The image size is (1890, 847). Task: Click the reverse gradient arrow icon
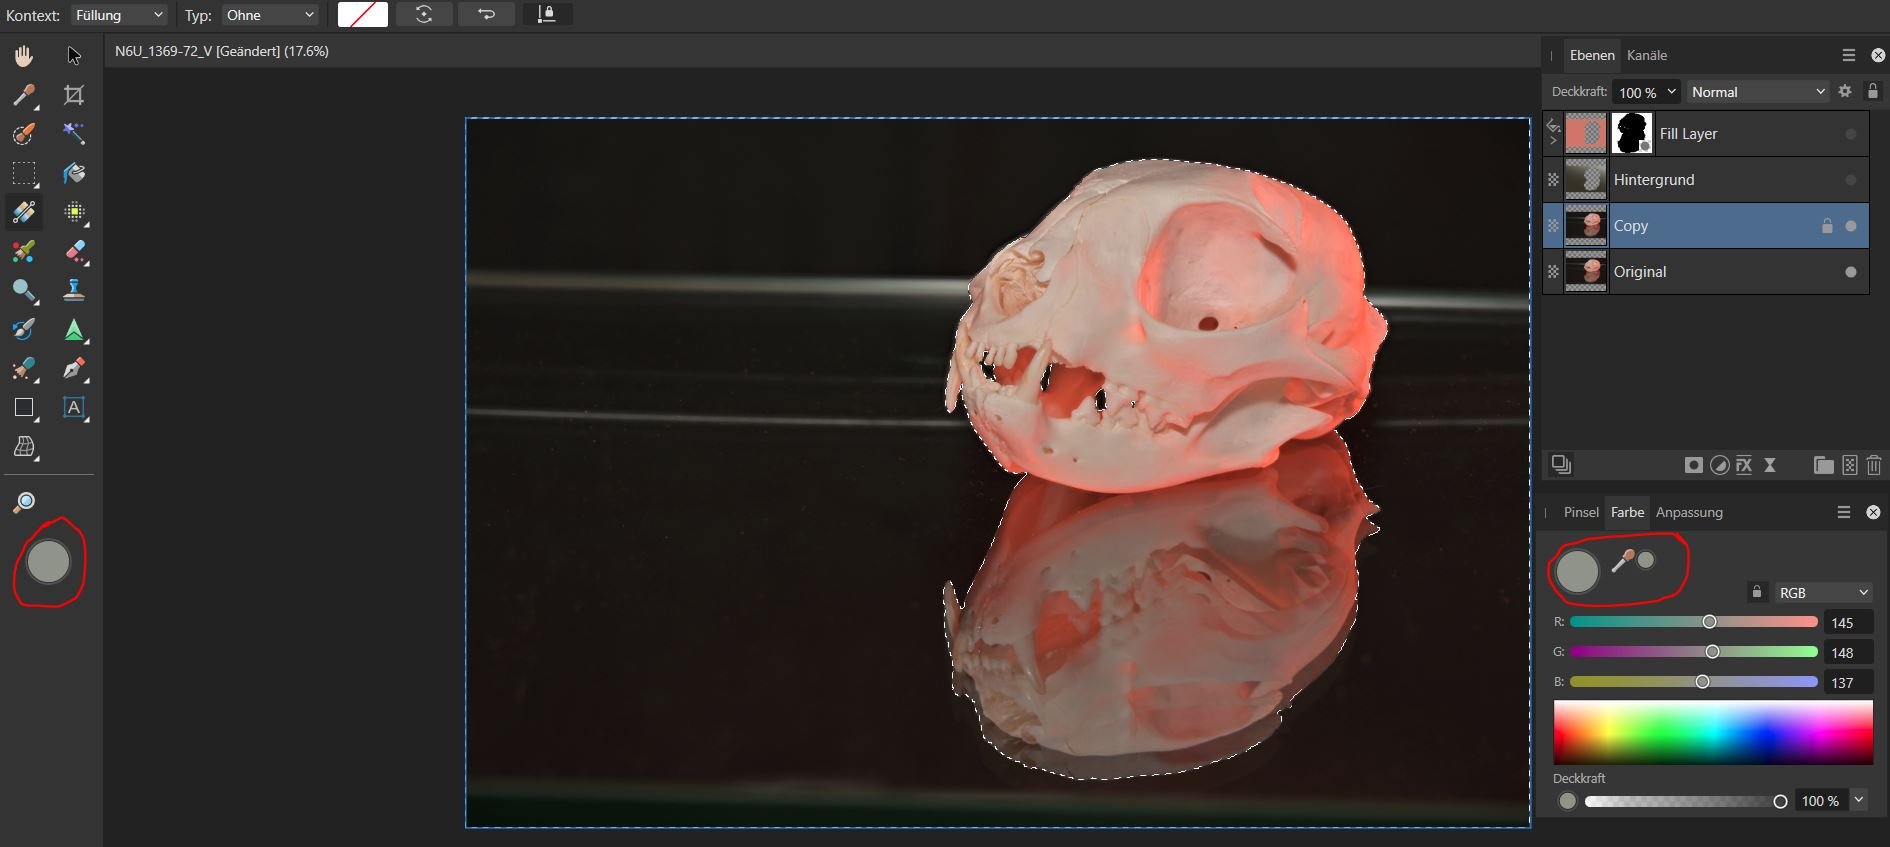[x=486, y=14]
